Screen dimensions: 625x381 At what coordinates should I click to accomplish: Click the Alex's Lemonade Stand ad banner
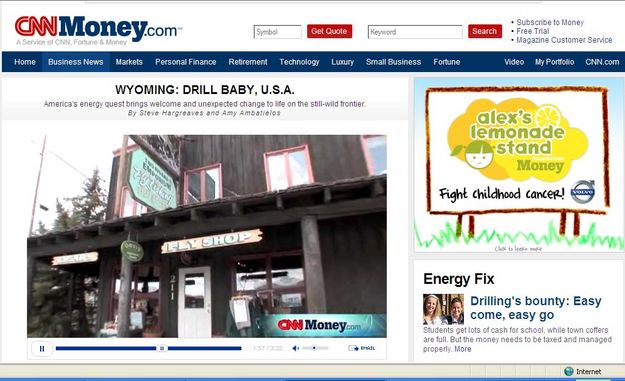click(x=519, y=165)
